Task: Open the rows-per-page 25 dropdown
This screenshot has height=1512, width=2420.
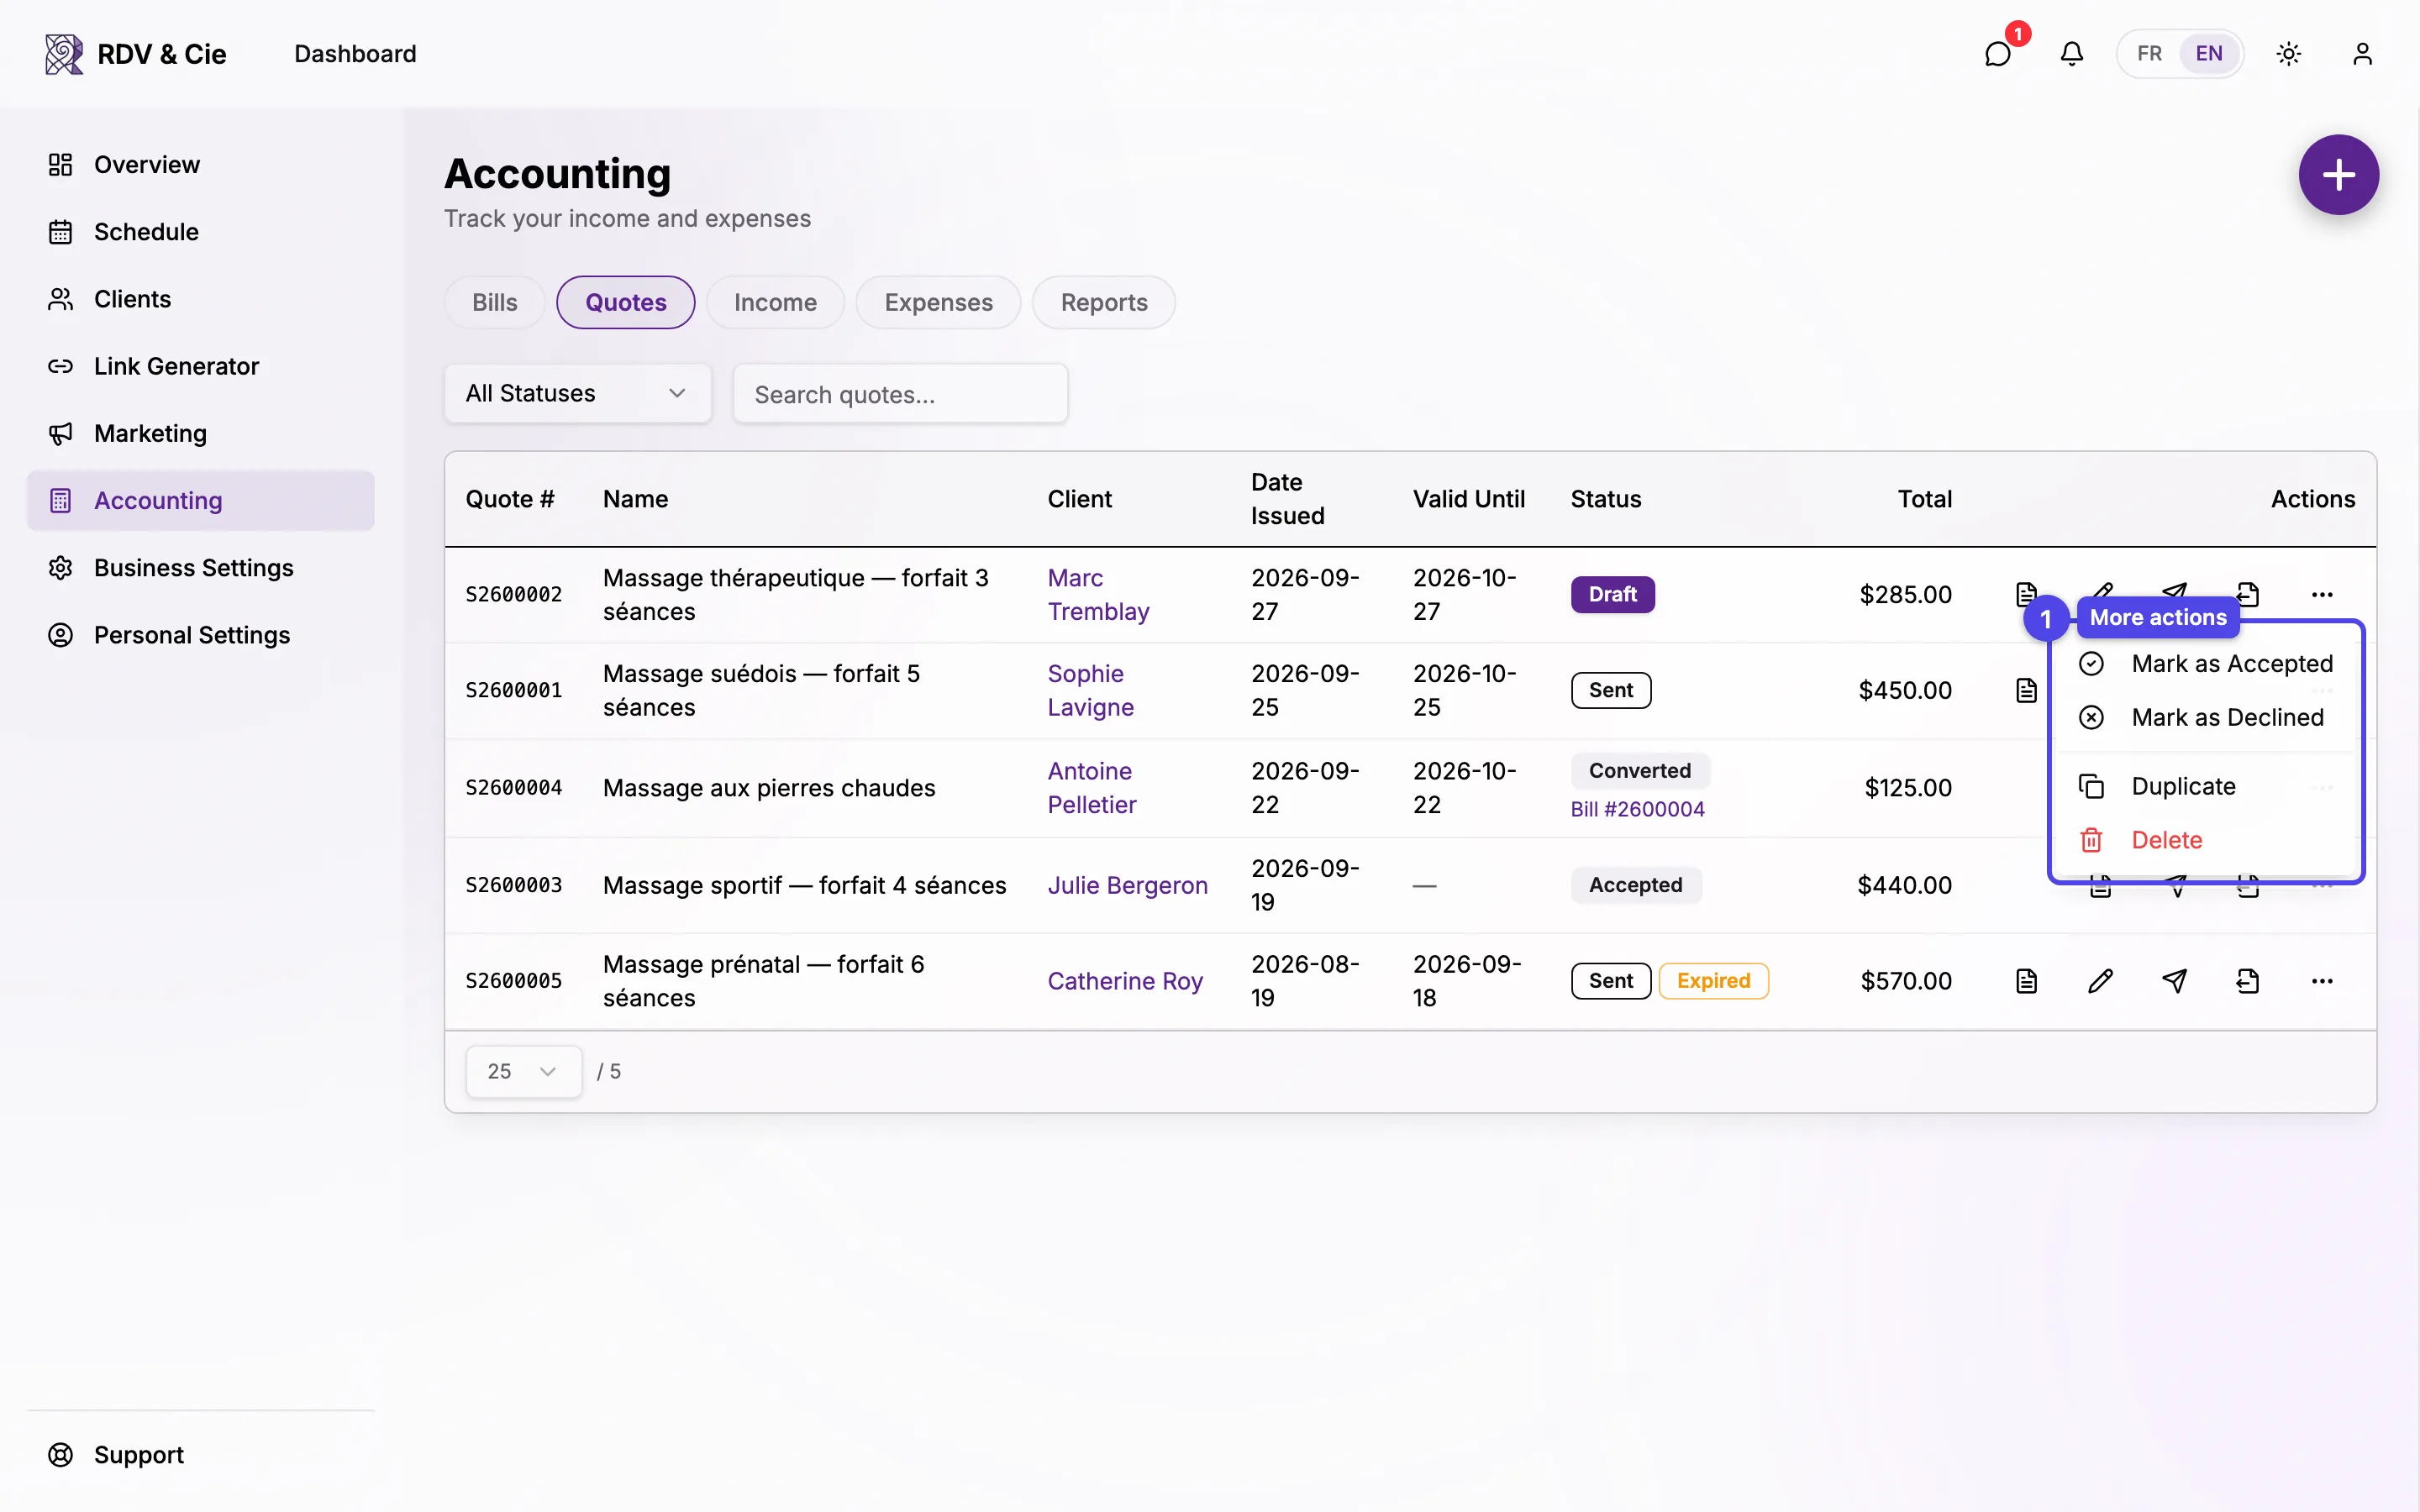Action: (x=523, y=1071)
